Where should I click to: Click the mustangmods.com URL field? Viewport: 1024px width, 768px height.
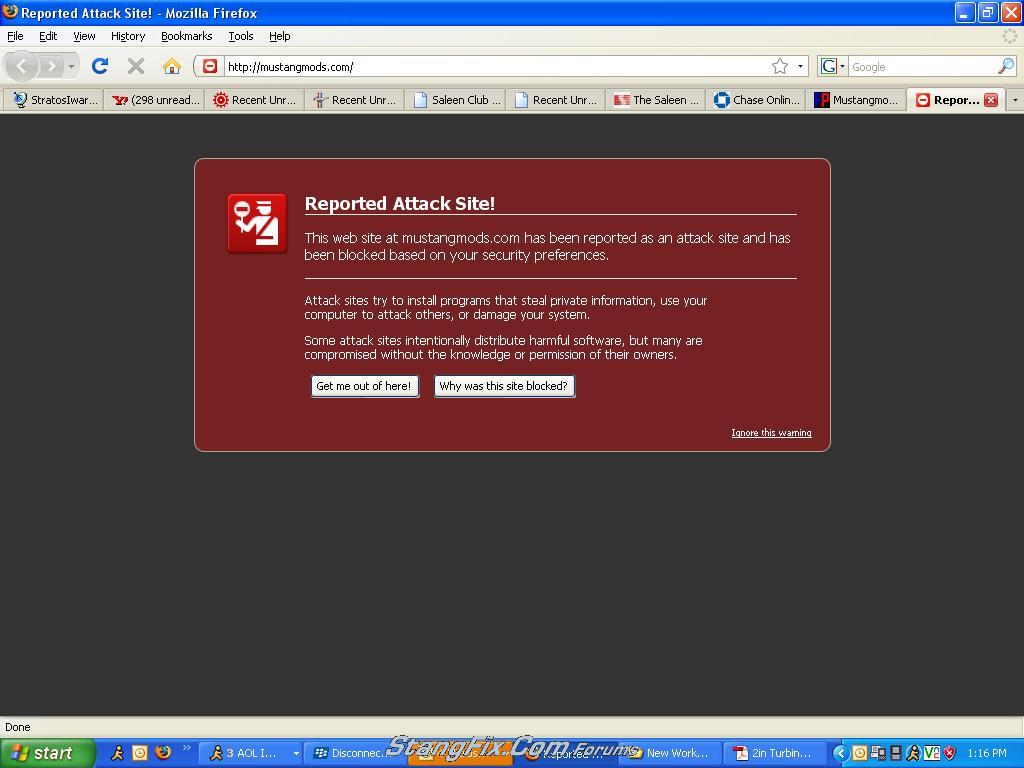point(496,67)
